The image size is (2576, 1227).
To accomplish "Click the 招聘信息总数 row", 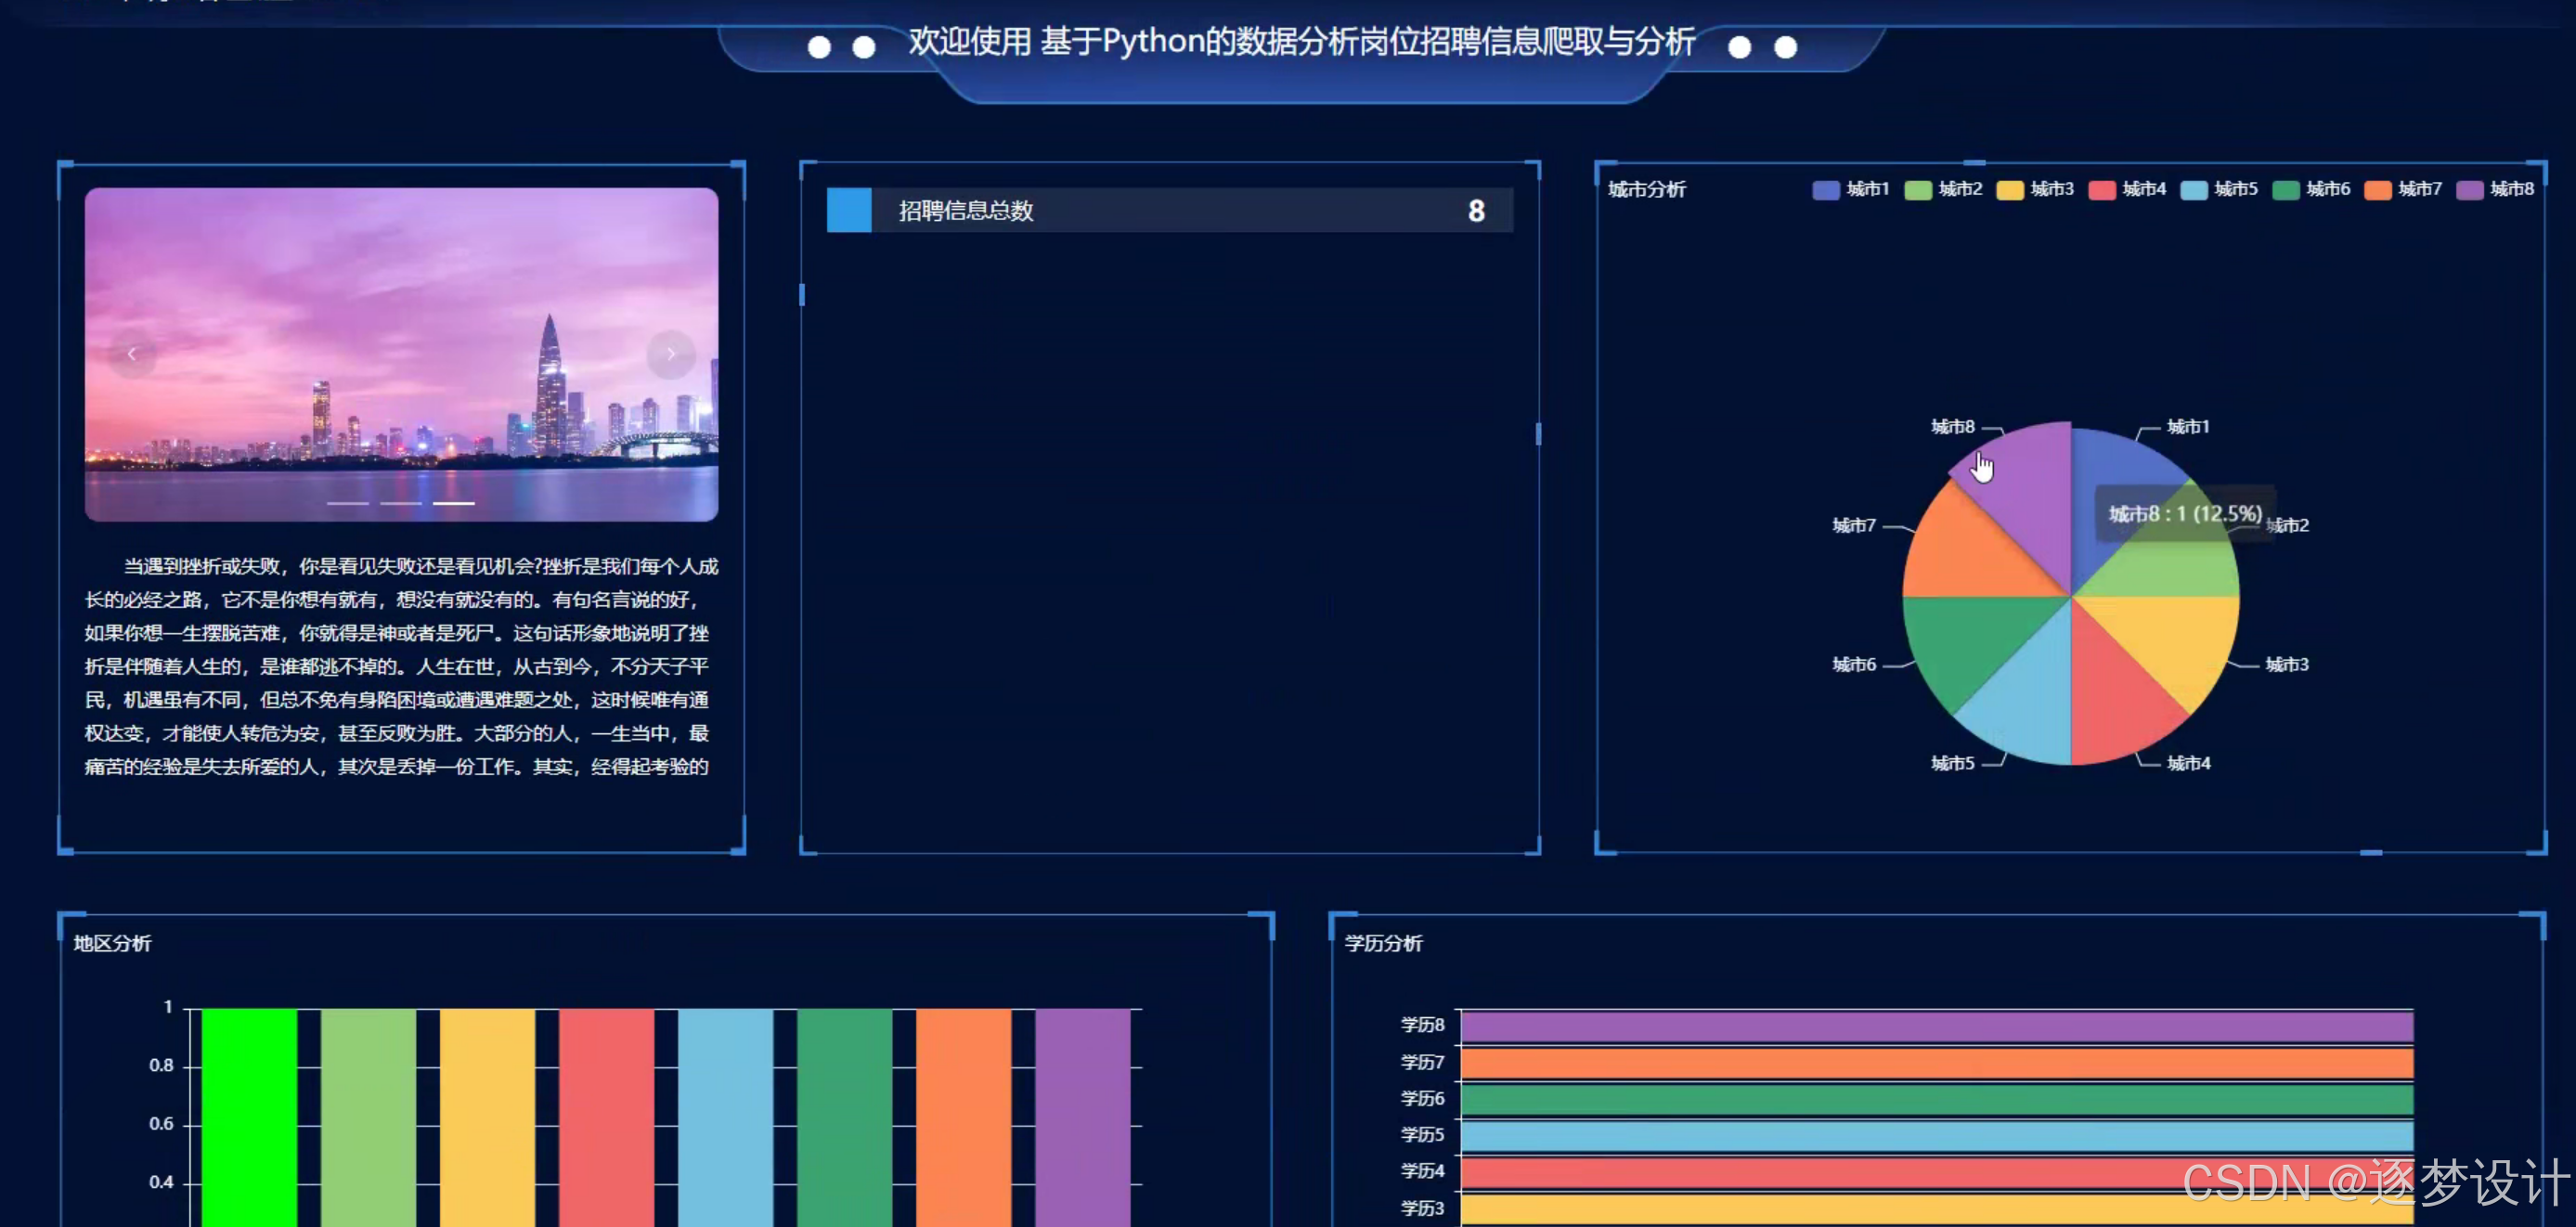I will pos(1170,211).
